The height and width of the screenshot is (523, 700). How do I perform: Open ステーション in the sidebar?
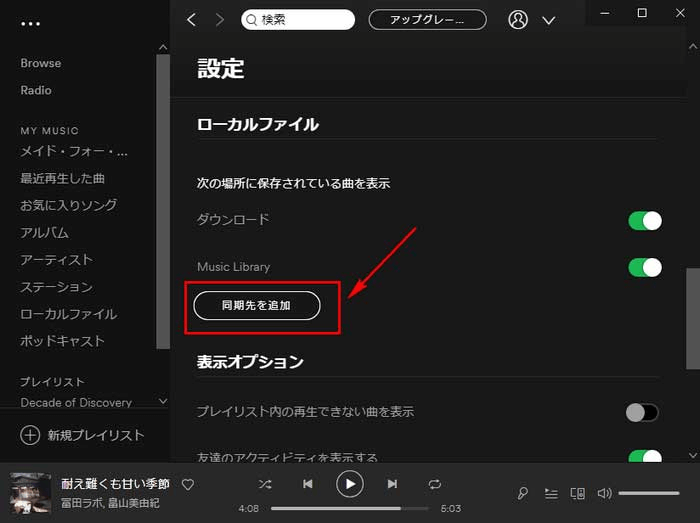pyautogui.click(x=57, y=287)
